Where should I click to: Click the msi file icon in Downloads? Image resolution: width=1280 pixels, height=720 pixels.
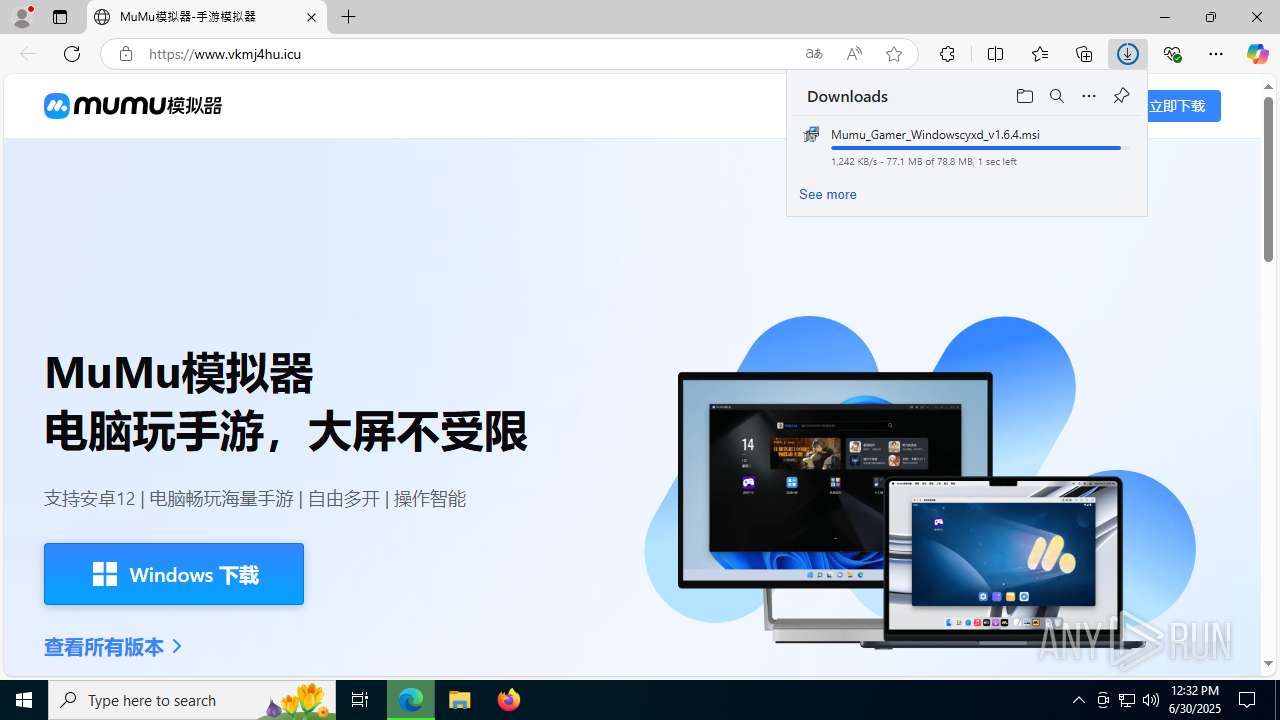coord(811,134)
